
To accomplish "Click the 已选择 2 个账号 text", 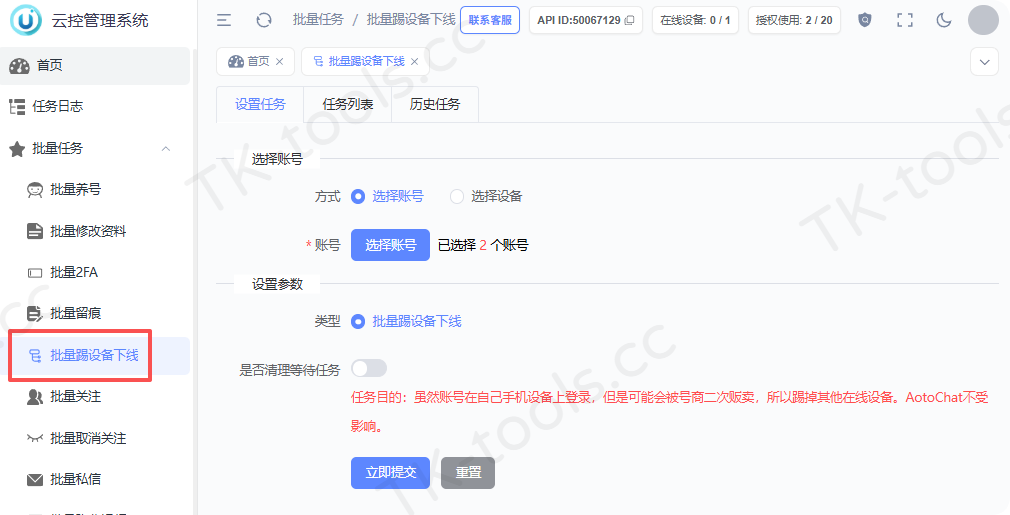I will click(483, 245).
